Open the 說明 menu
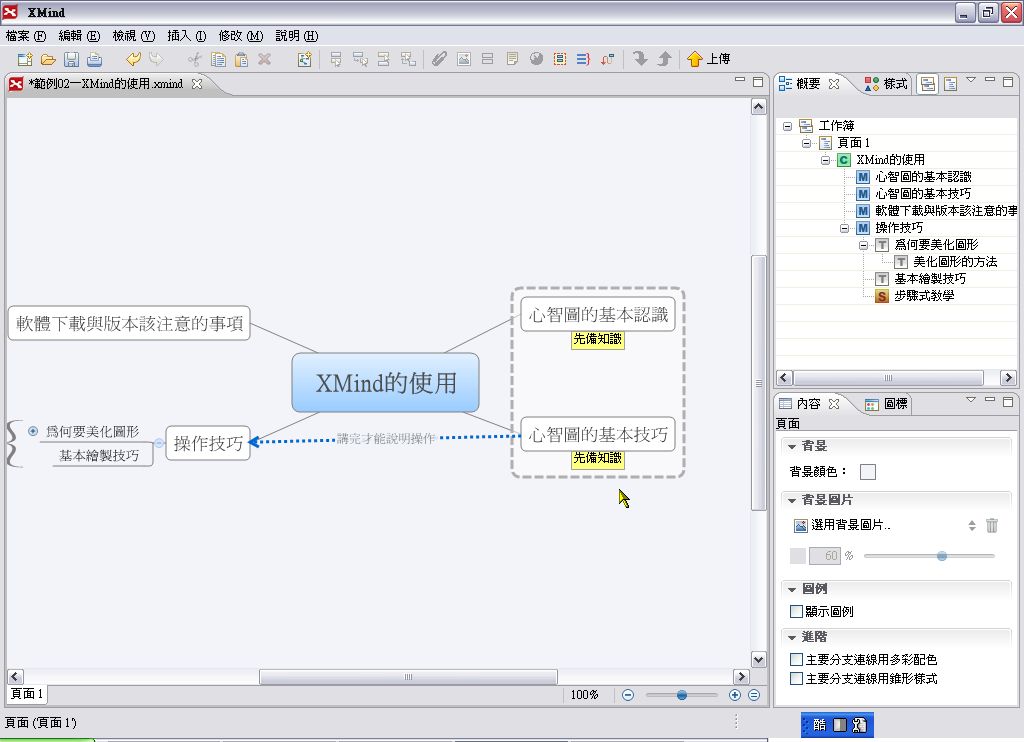 296,36
